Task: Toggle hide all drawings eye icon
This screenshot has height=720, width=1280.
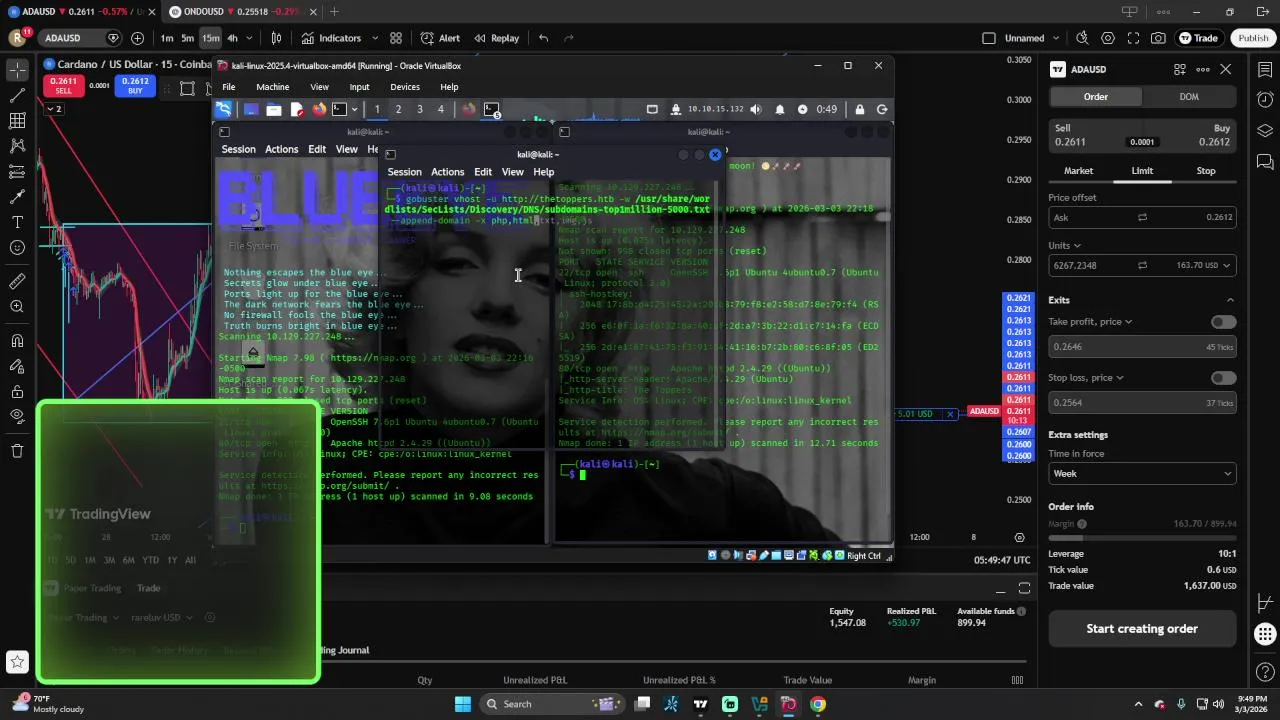Action: pyautogui.click(x=17, y=416)
